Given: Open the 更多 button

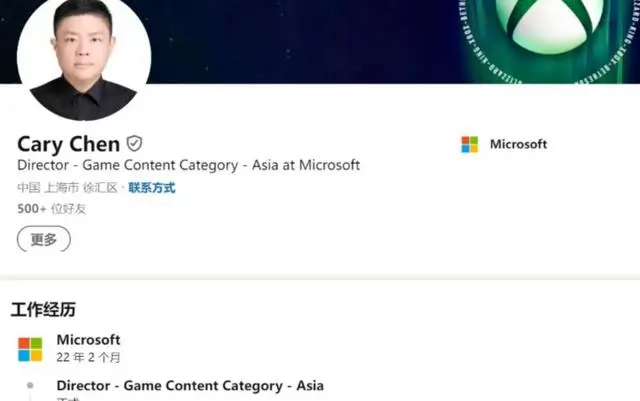Looking at the screenshot, I should point(44,239).
